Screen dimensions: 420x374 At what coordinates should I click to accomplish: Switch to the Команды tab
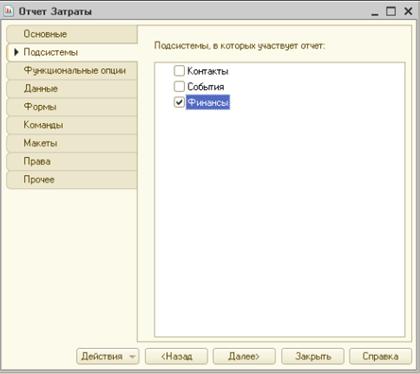tap(72, 125)
